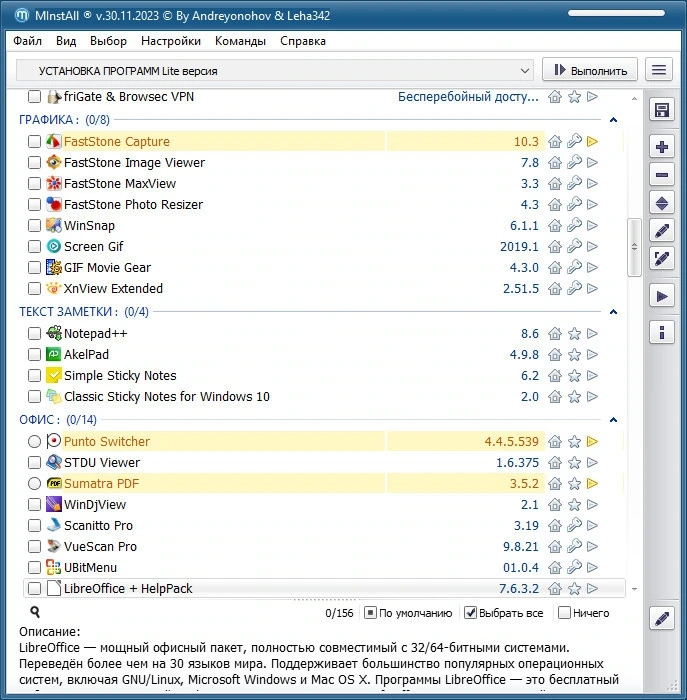Click the Выполнить button
The width and height of the screenshot is (687, 700).
coord(590,70)
